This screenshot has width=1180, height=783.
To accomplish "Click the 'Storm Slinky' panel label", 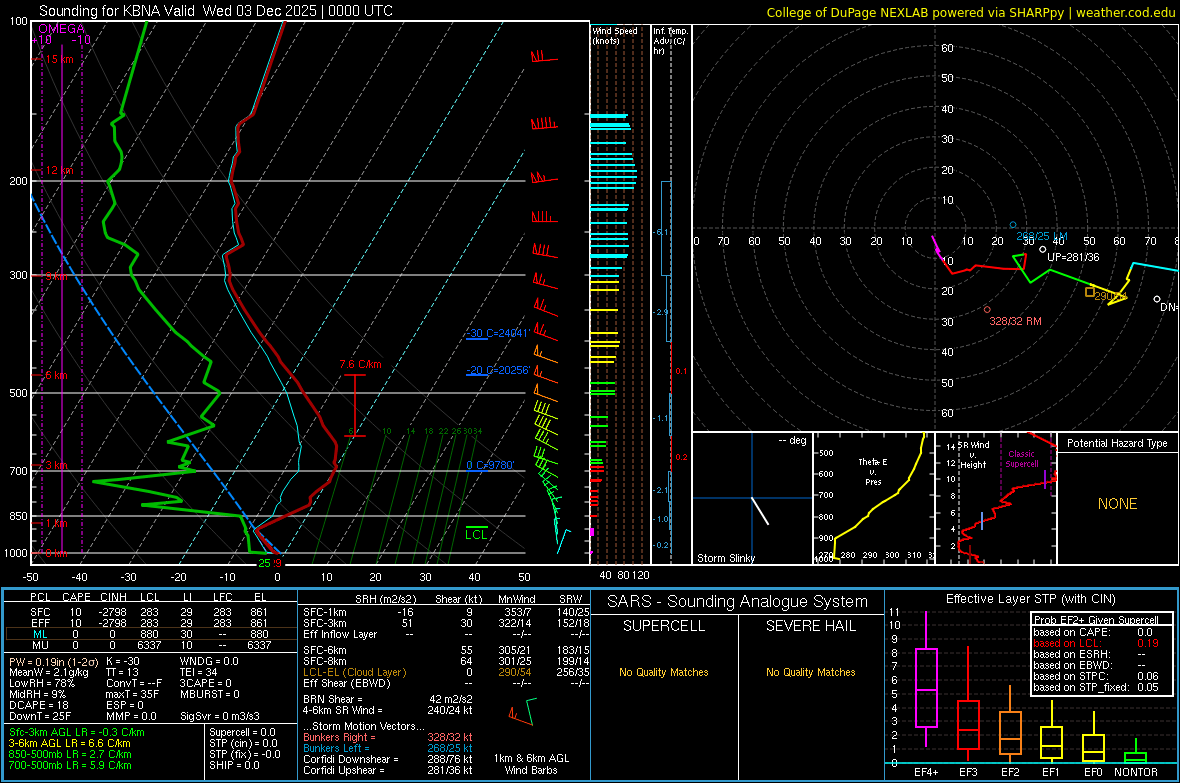I will pyautogui.click(x=725, y=558).
